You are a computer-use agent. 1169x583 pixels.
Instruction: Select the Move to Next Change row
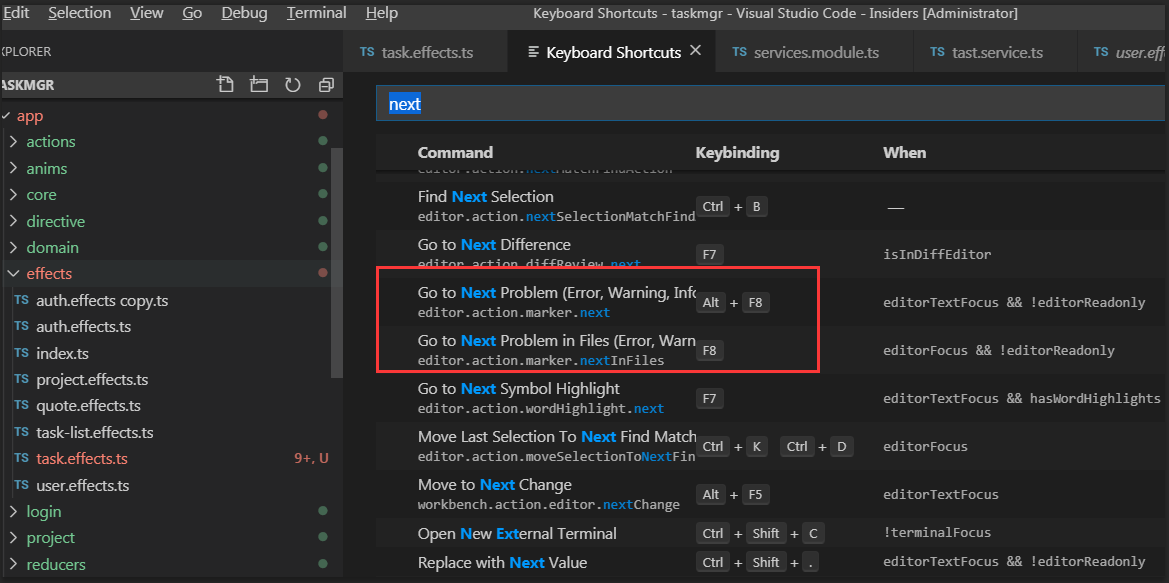tap(772, 494)
